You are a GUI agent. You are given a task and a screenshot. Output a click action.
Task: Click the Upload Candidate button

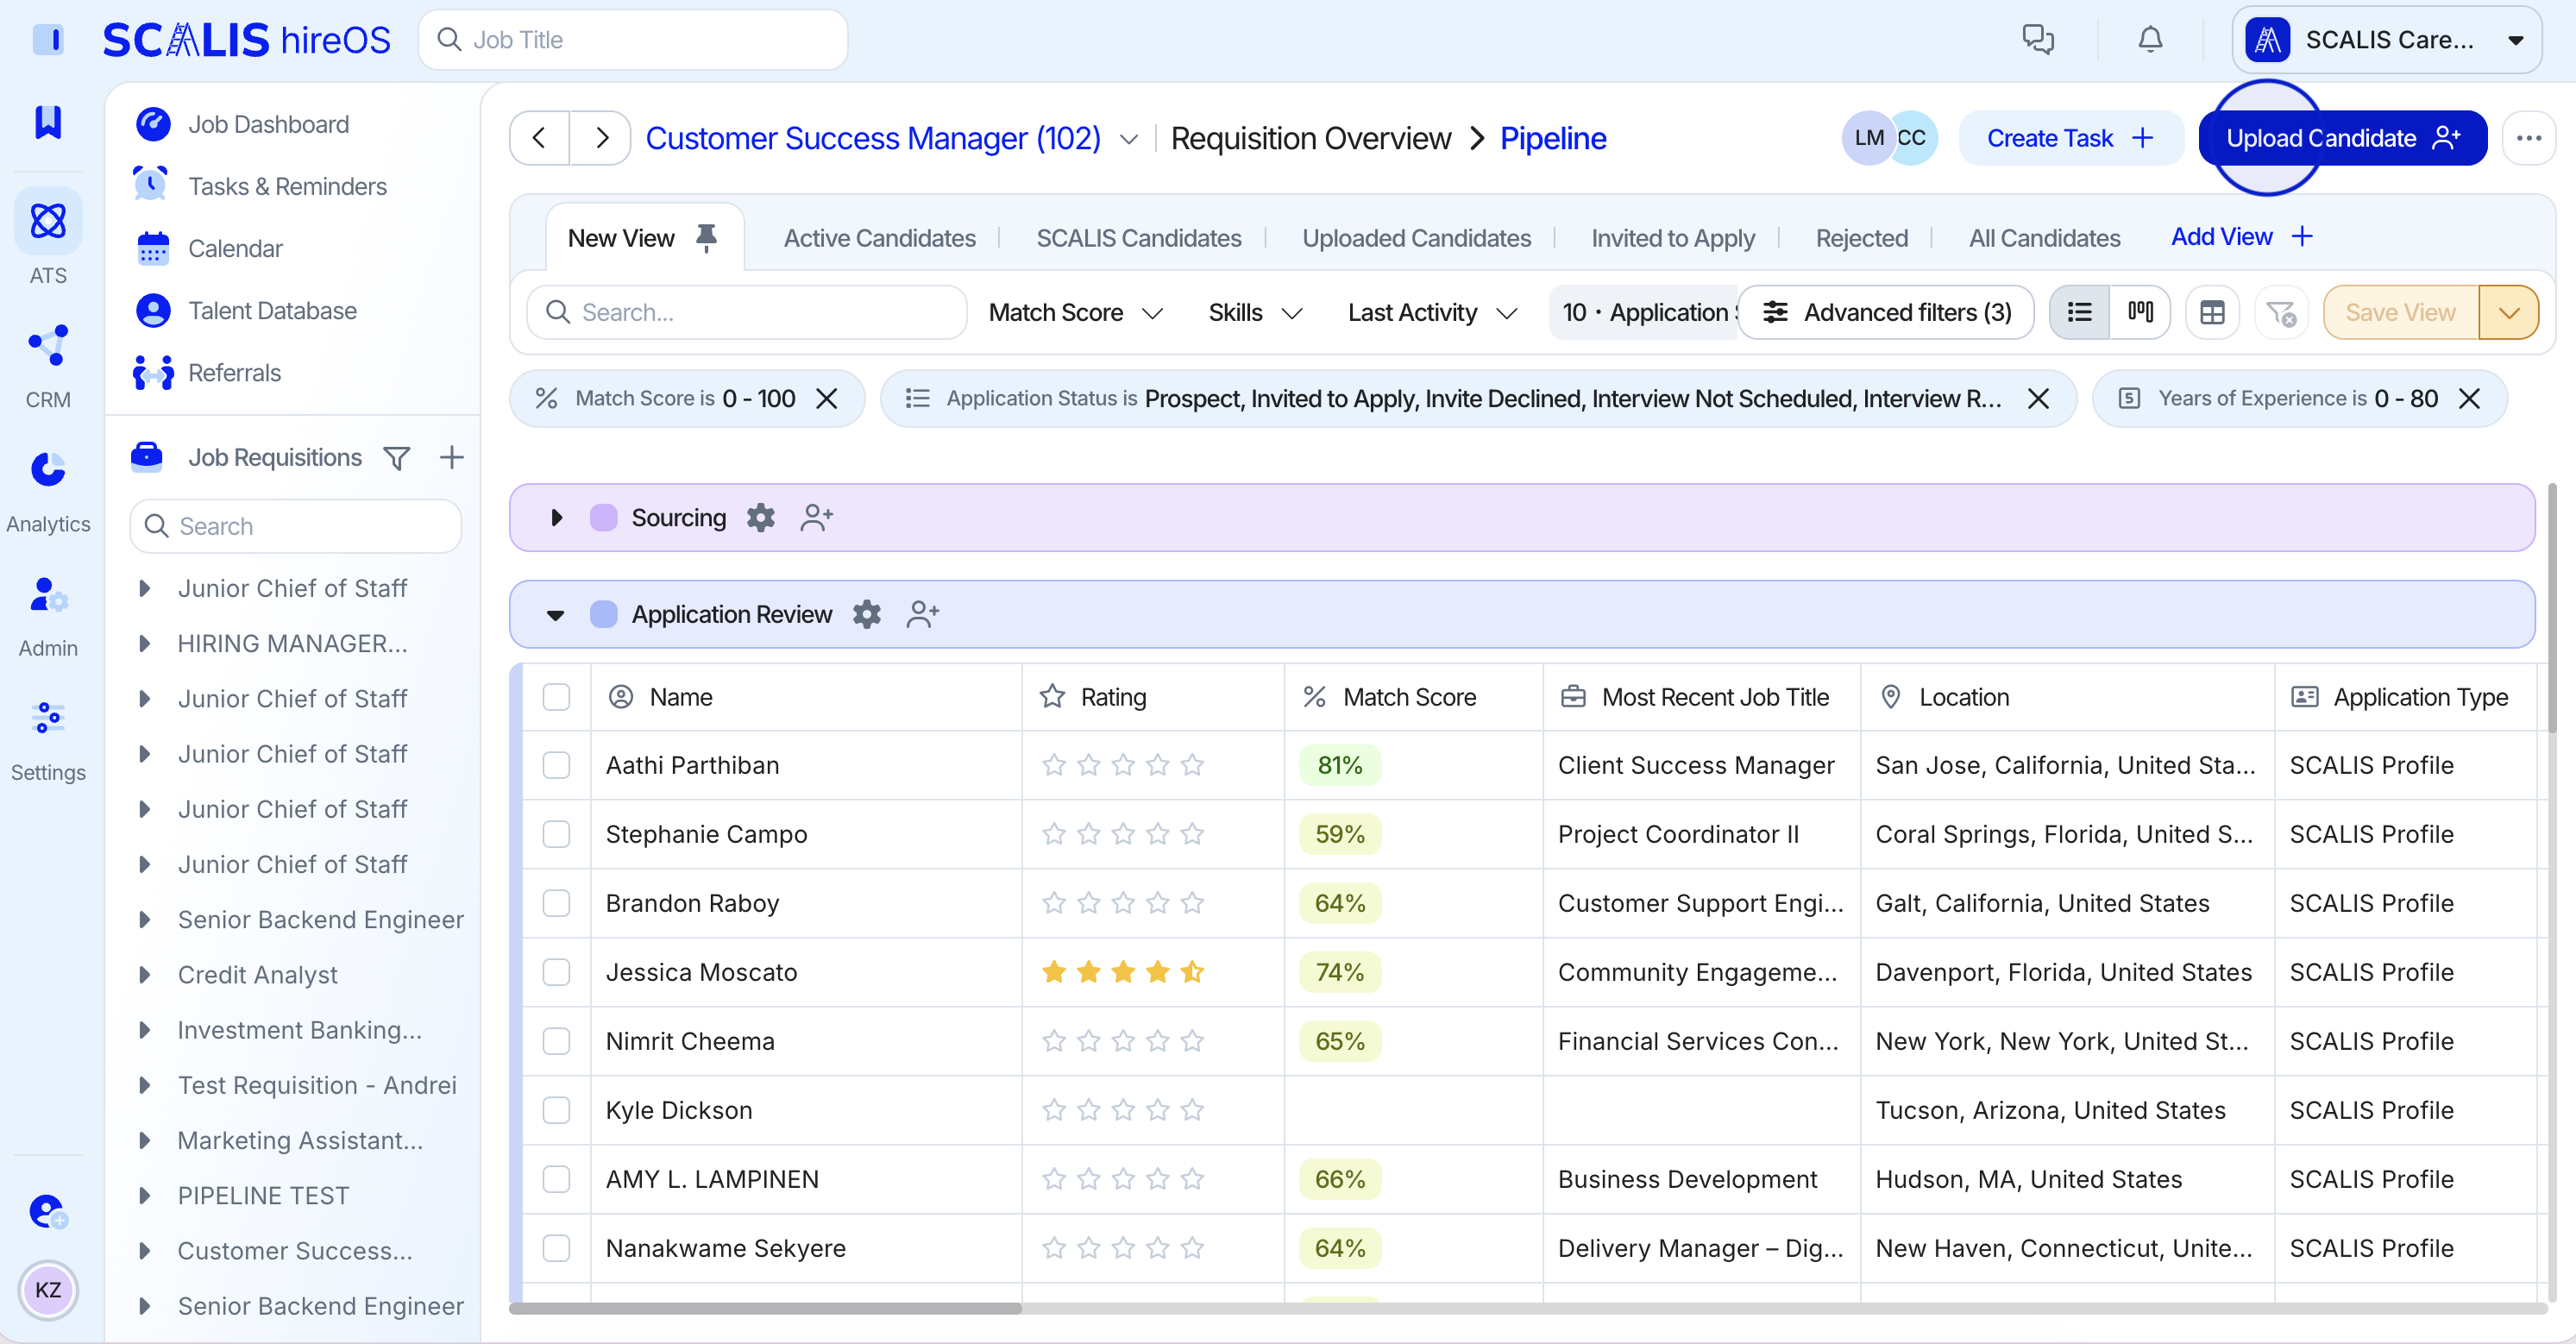pos(2341,138)
